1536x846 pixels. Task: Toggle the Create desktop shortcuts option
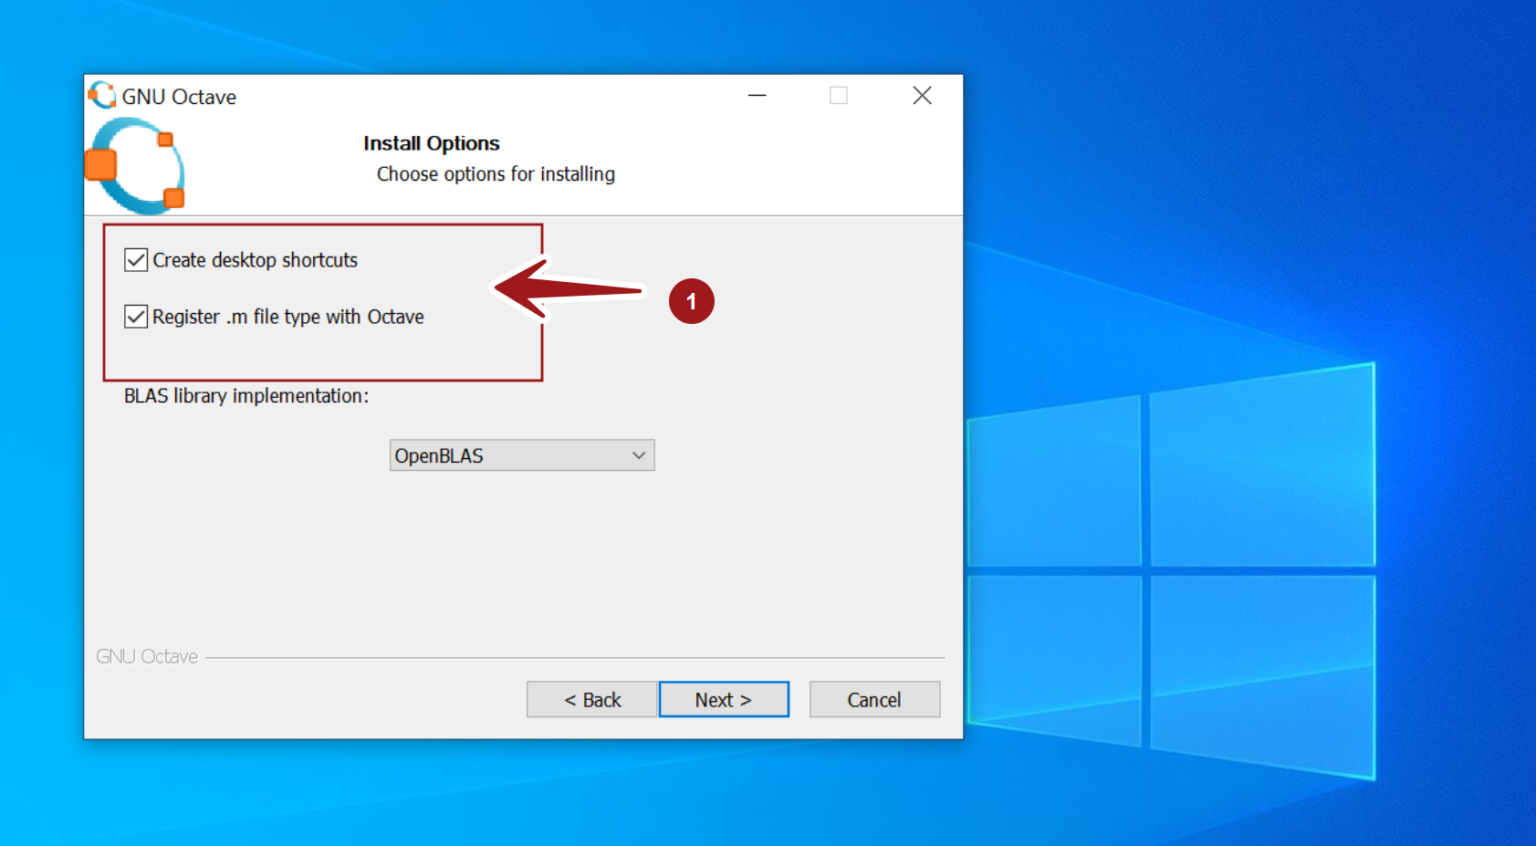[135, 259]
